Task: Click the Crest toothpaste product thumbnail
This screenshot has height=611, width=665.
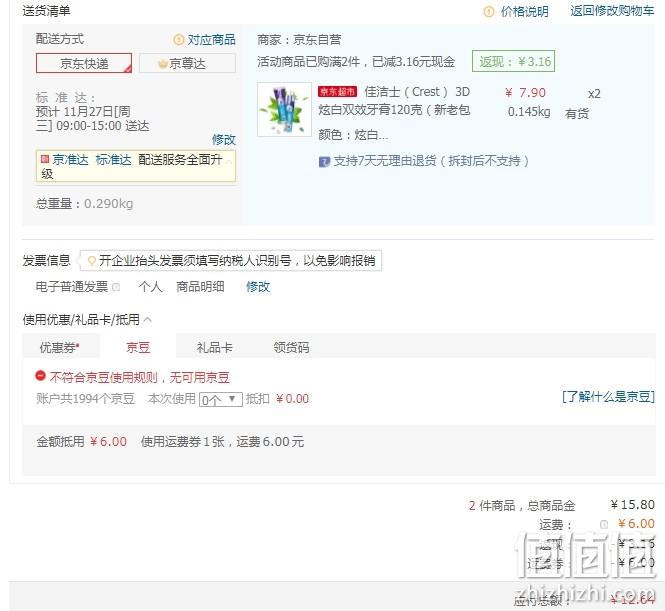Action: click(x=284, y=109)
